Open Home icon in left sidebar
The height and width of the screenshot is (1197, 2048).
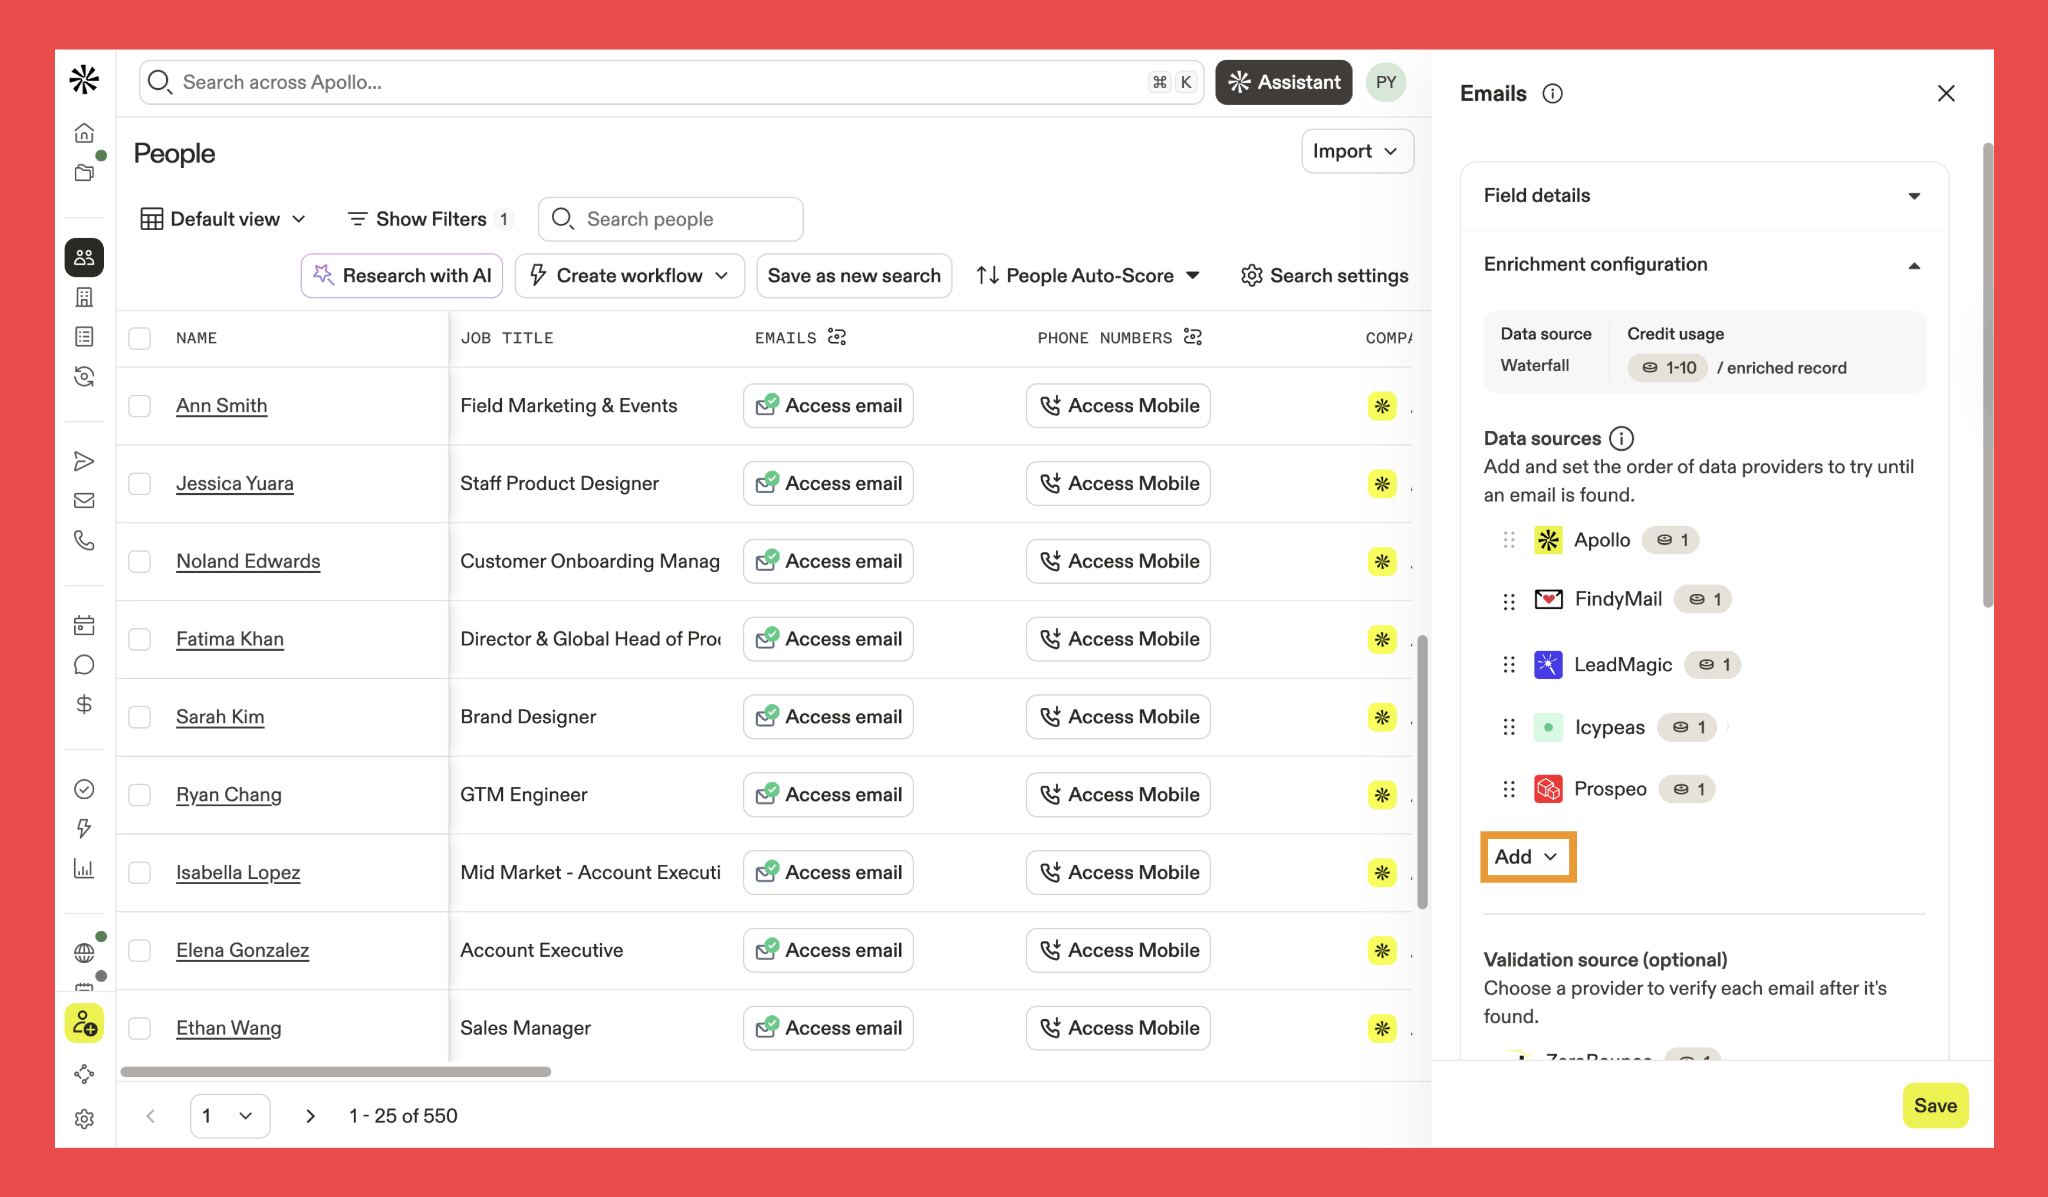point(84,133)
